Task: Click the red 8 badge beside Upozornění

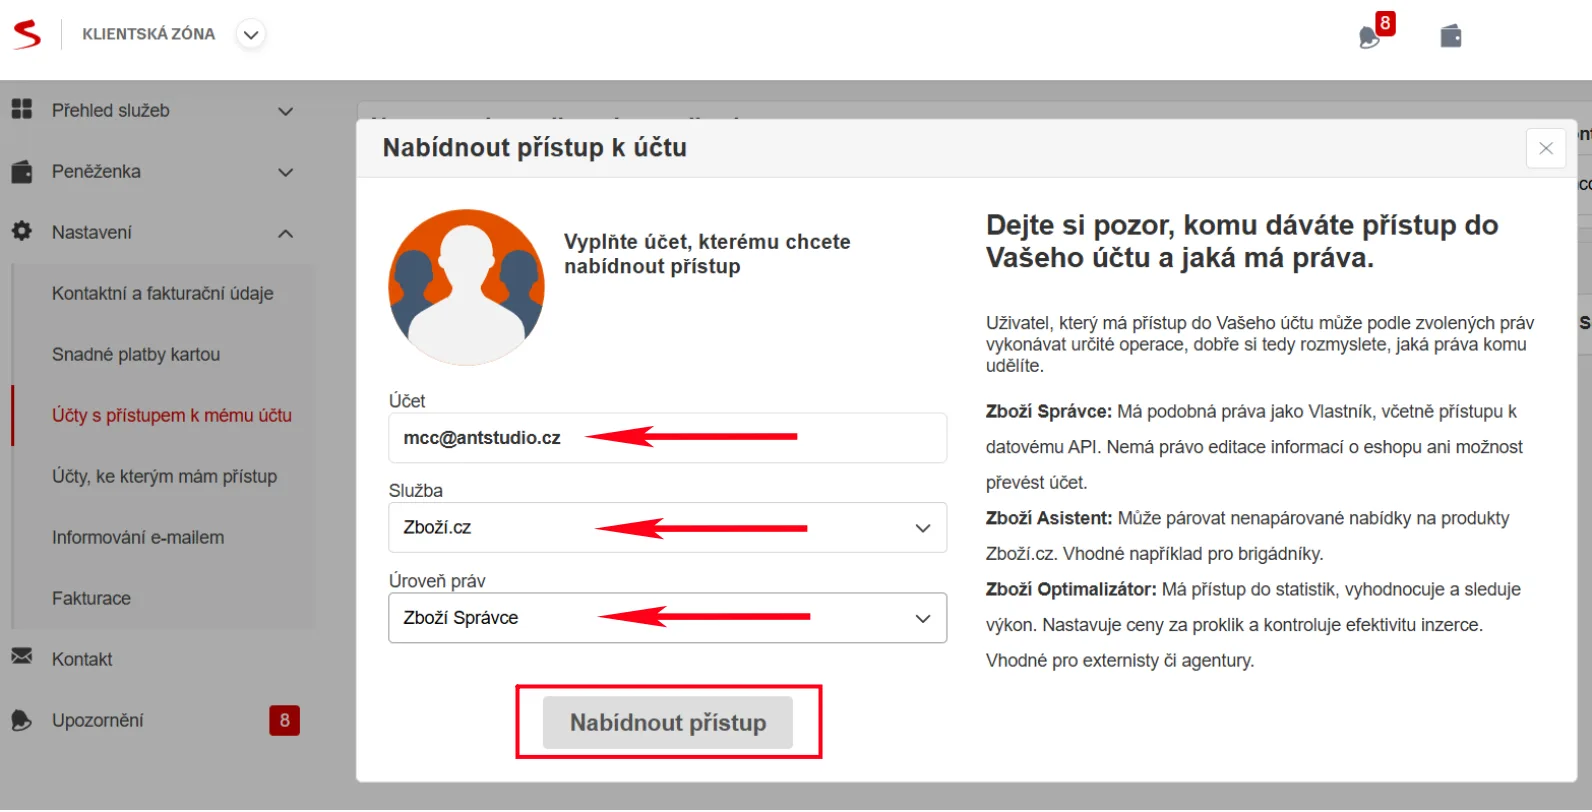Action: [285, 720]
